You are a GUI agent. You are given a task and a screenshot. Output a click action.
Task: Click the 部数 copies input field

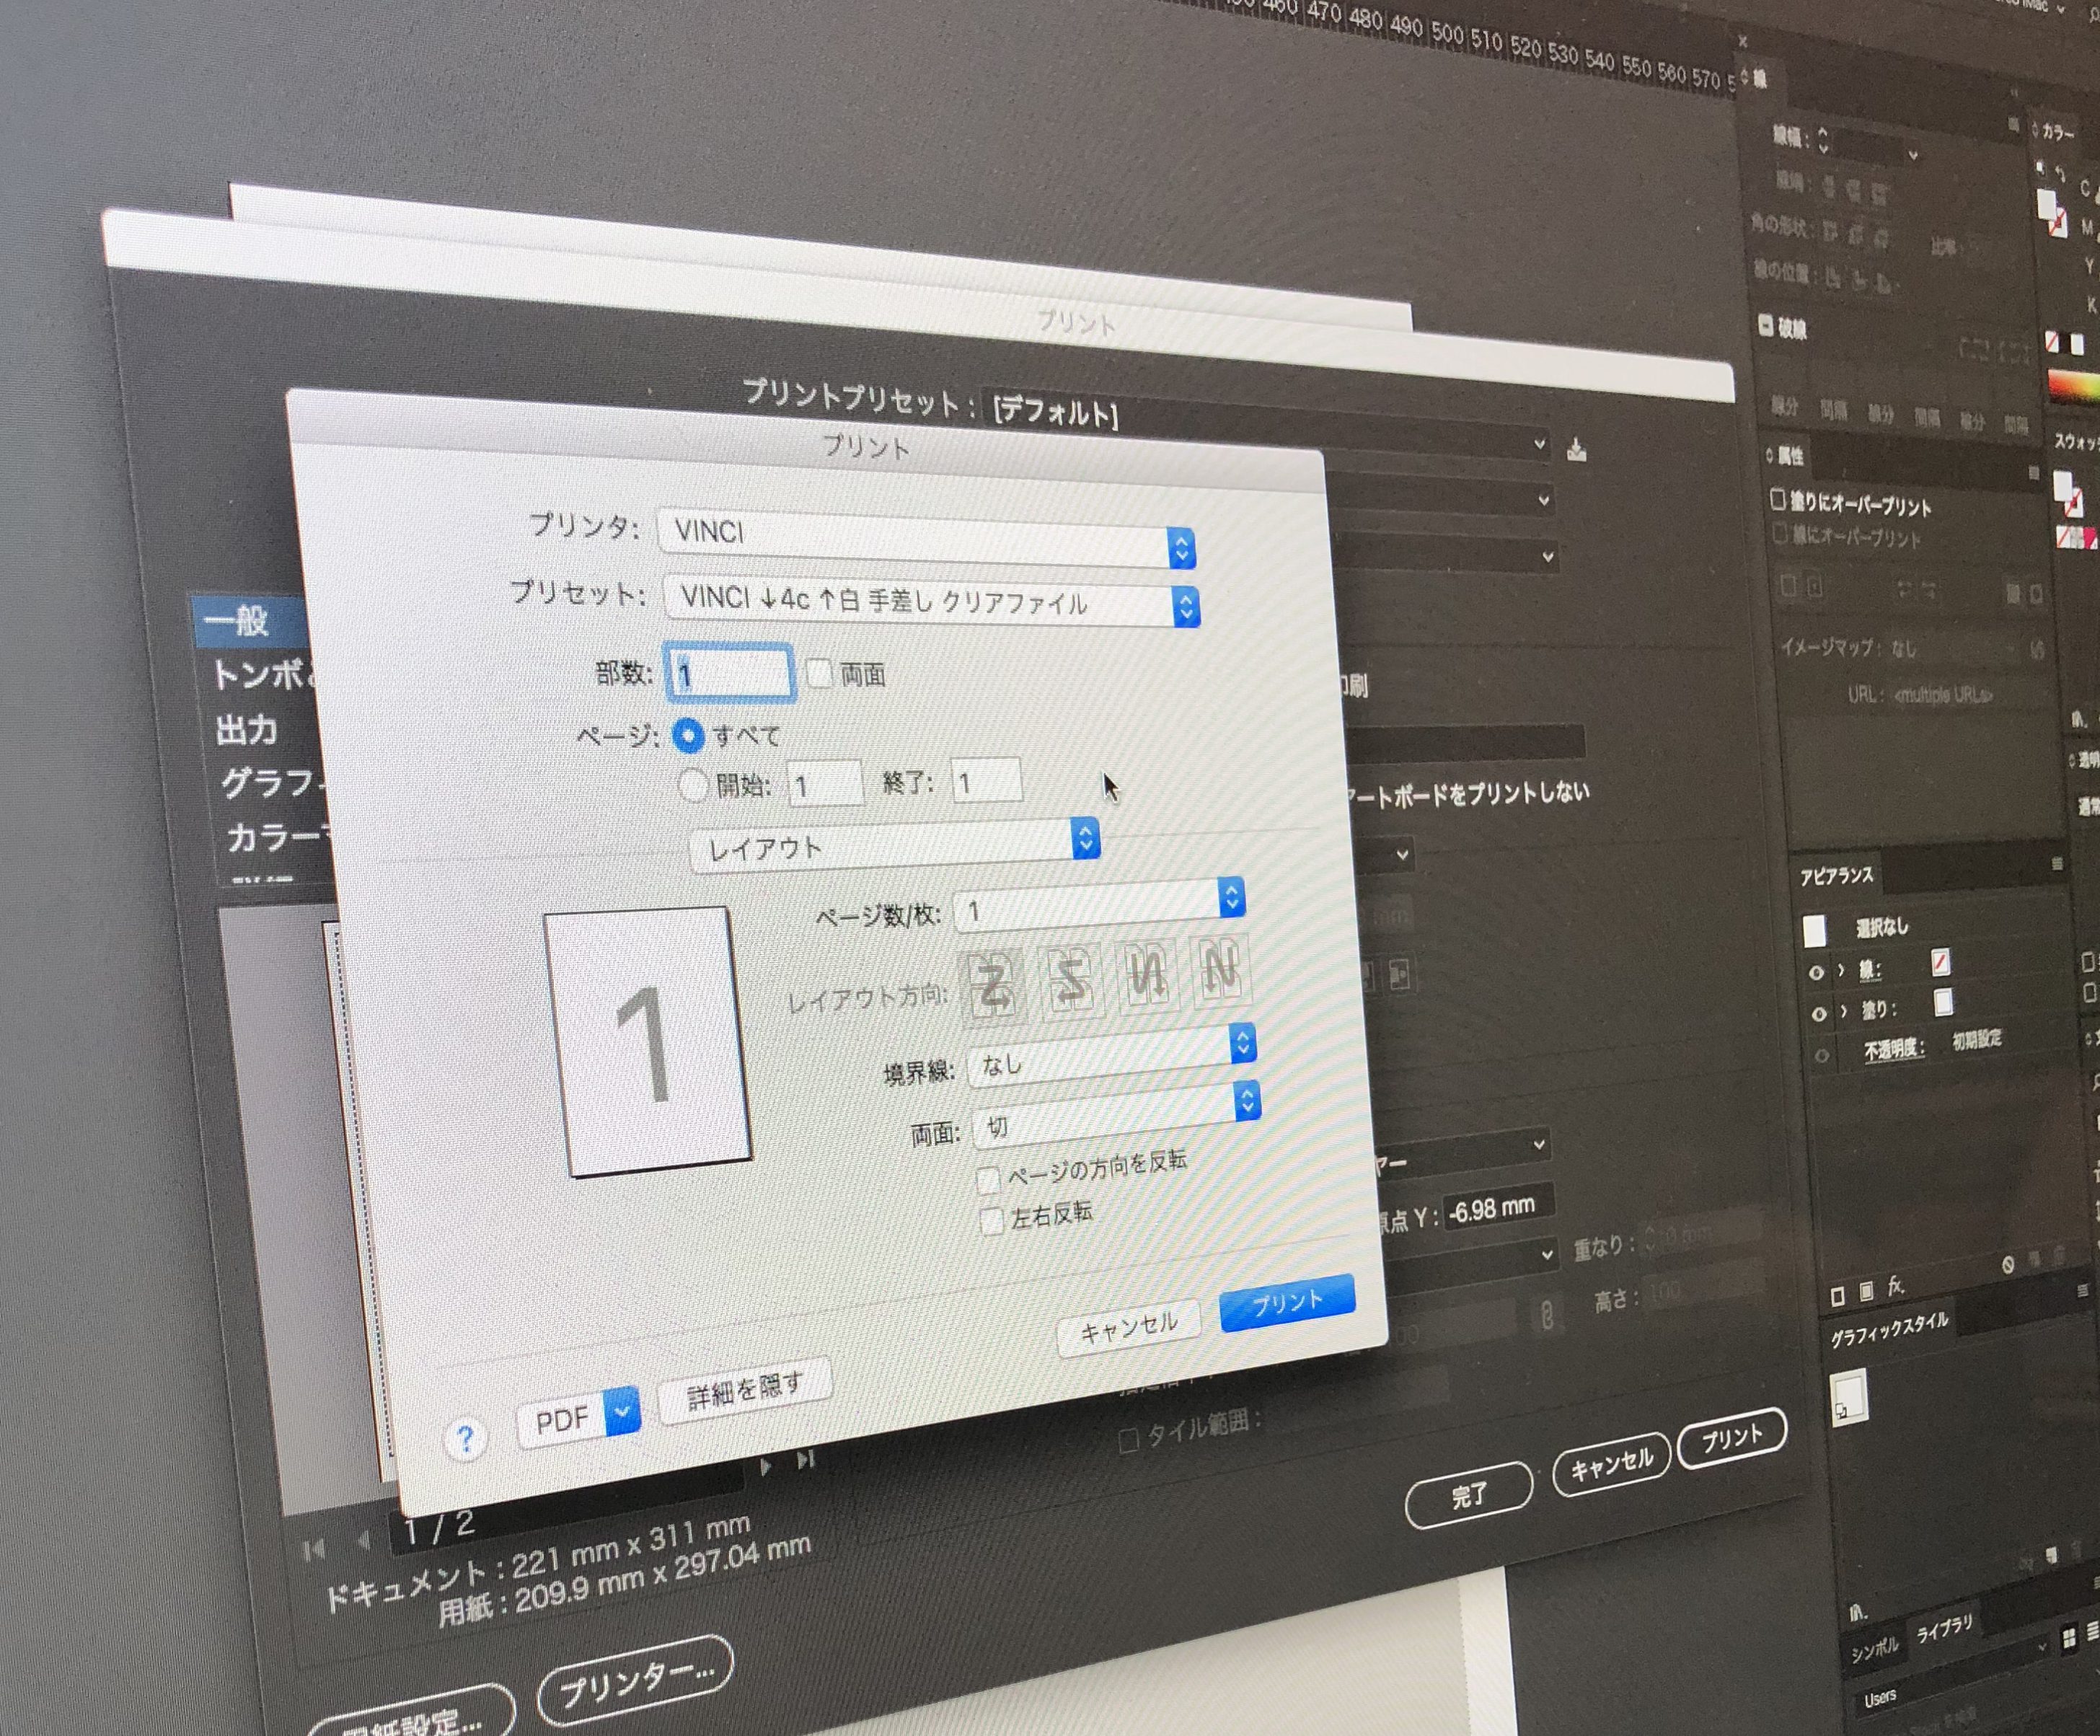click(x=730, y=672)
